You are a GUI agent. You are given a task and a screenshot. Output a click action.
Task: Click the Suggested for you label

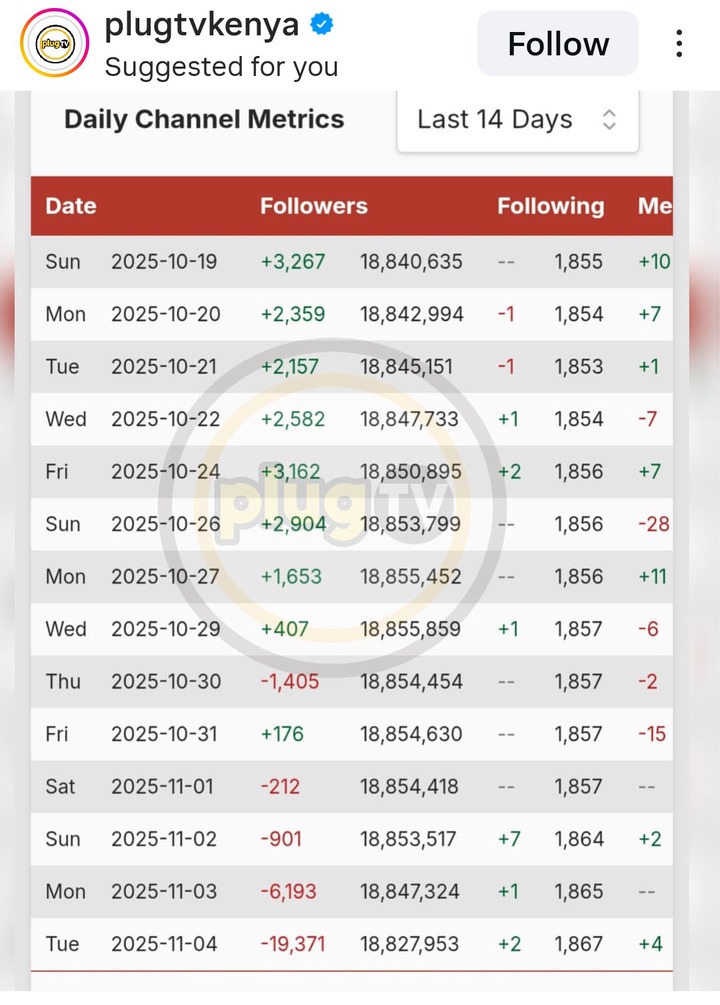coord(221,67)
